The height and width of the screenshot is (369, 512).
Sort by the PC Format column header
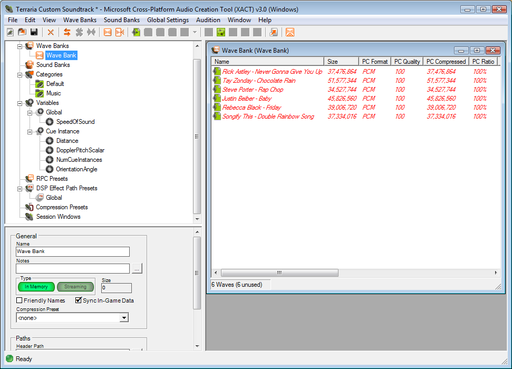[x=375, y=61]
